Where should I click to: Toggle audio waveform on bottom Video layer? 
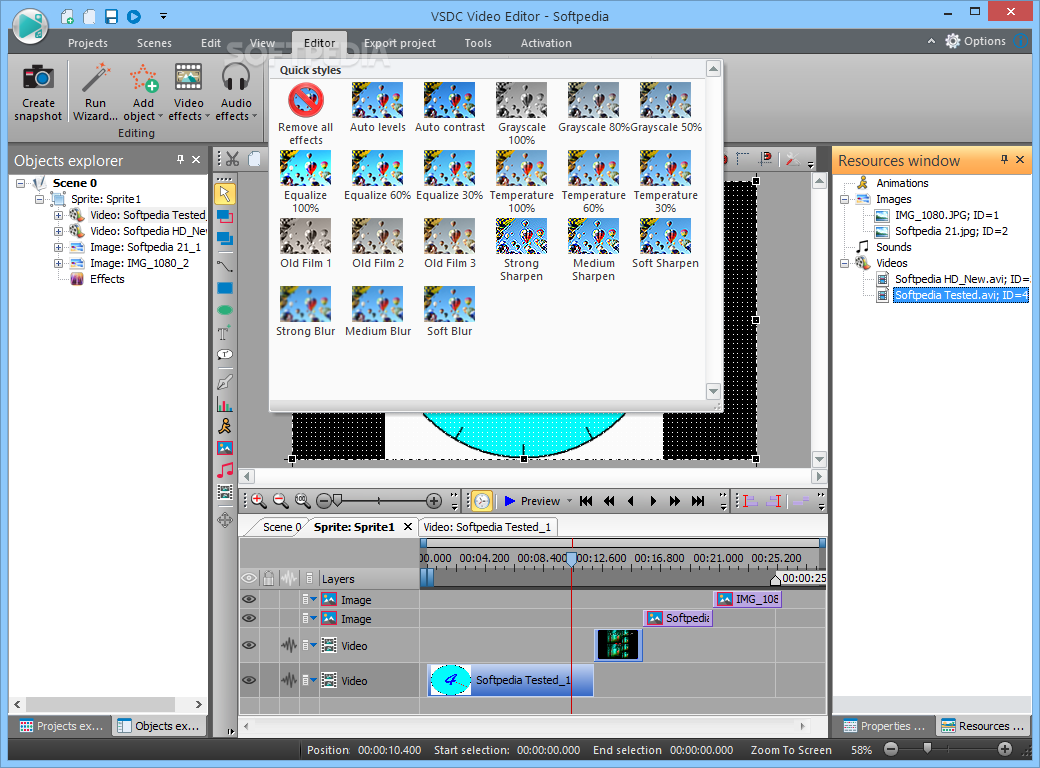coord(289,680)
